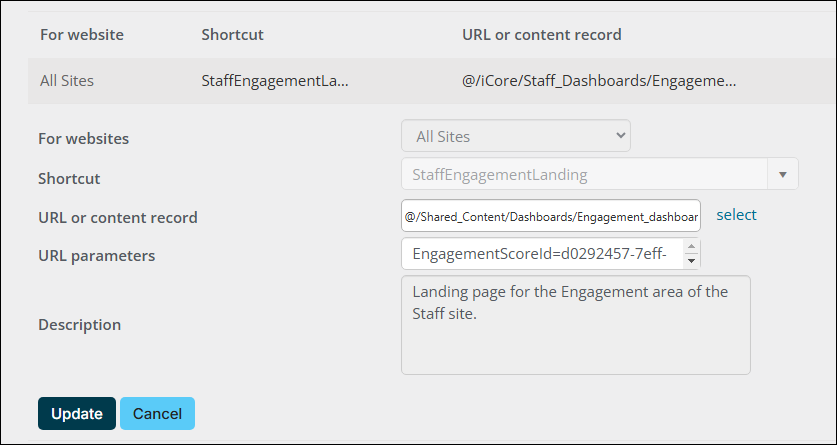Cancel the shortcut edit
The image size is (837, 445).
pos(157,414)
